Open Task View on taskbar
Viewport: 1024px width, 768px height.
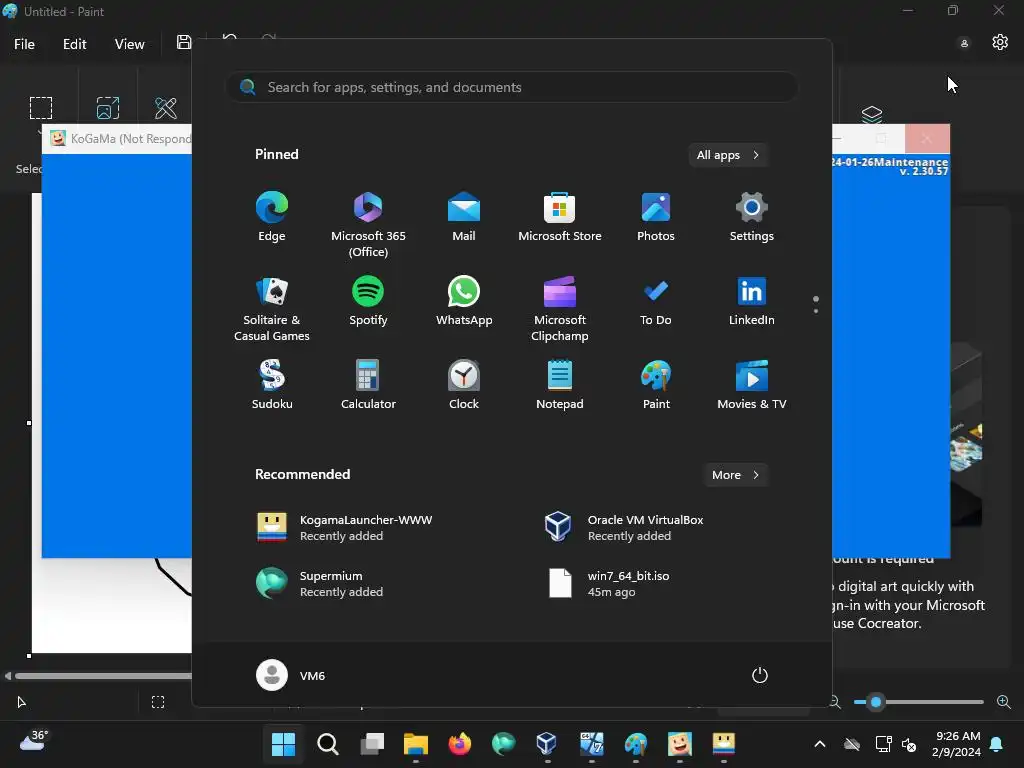[372, 744]
